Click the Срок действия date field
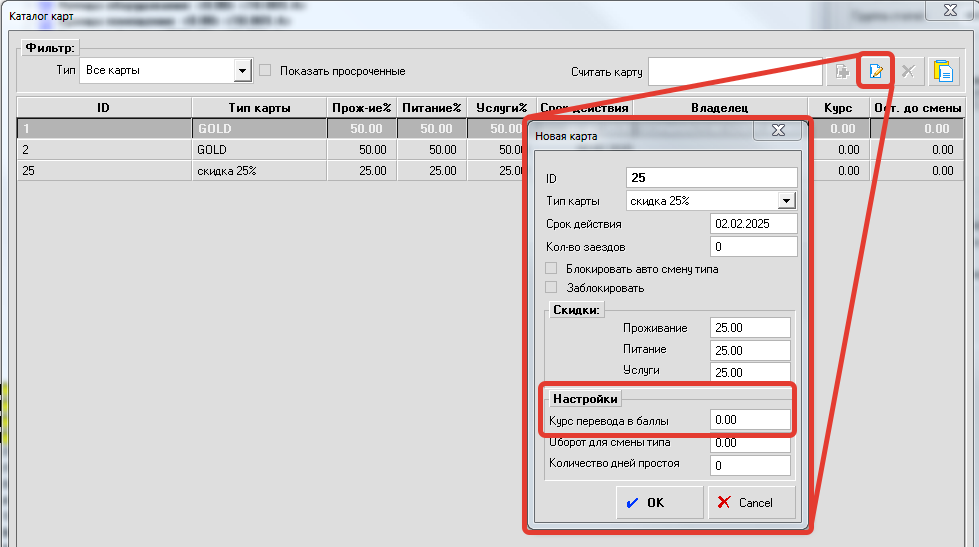This screenshot has width=979, height=547. (x=753, y=224)
